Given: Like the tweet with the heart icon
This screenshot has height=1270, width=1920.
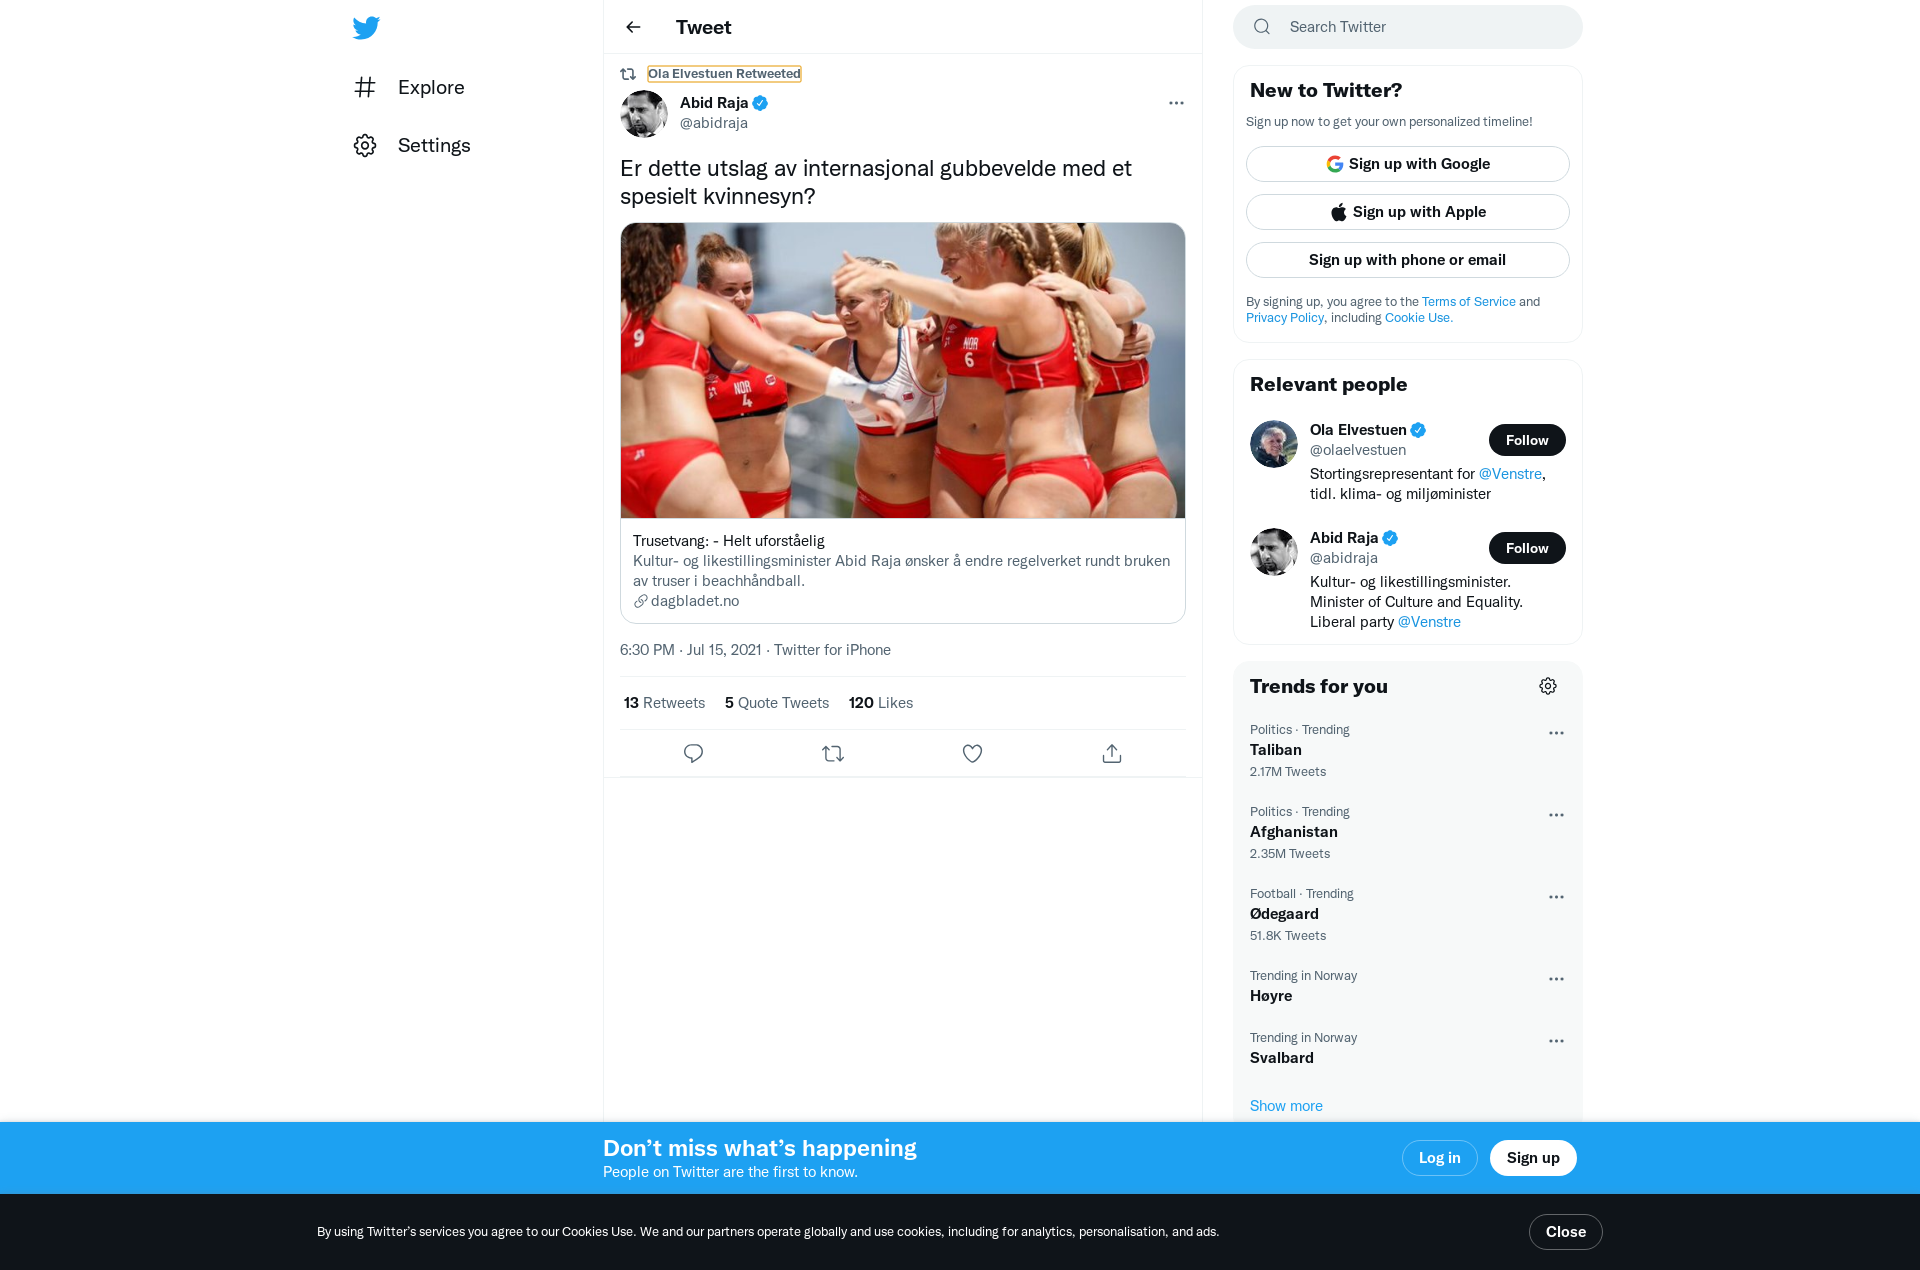Looking at the screenshot, I should click(972, 753).
